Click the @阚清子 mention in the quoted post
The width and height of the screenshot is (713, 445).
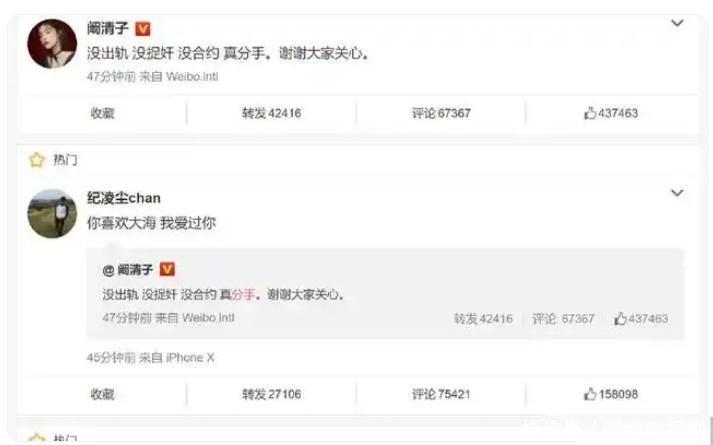[x=128, y=270]
